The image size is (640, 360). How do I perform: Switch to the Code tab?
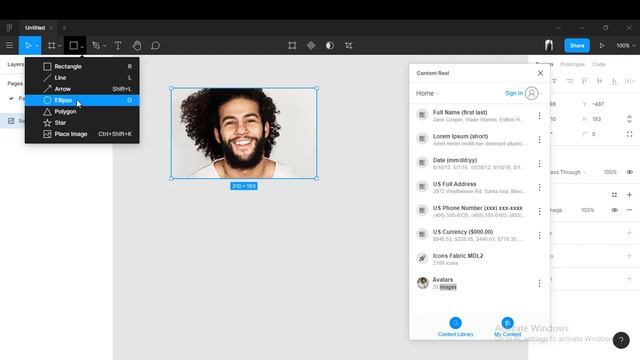tap(598, 64)
